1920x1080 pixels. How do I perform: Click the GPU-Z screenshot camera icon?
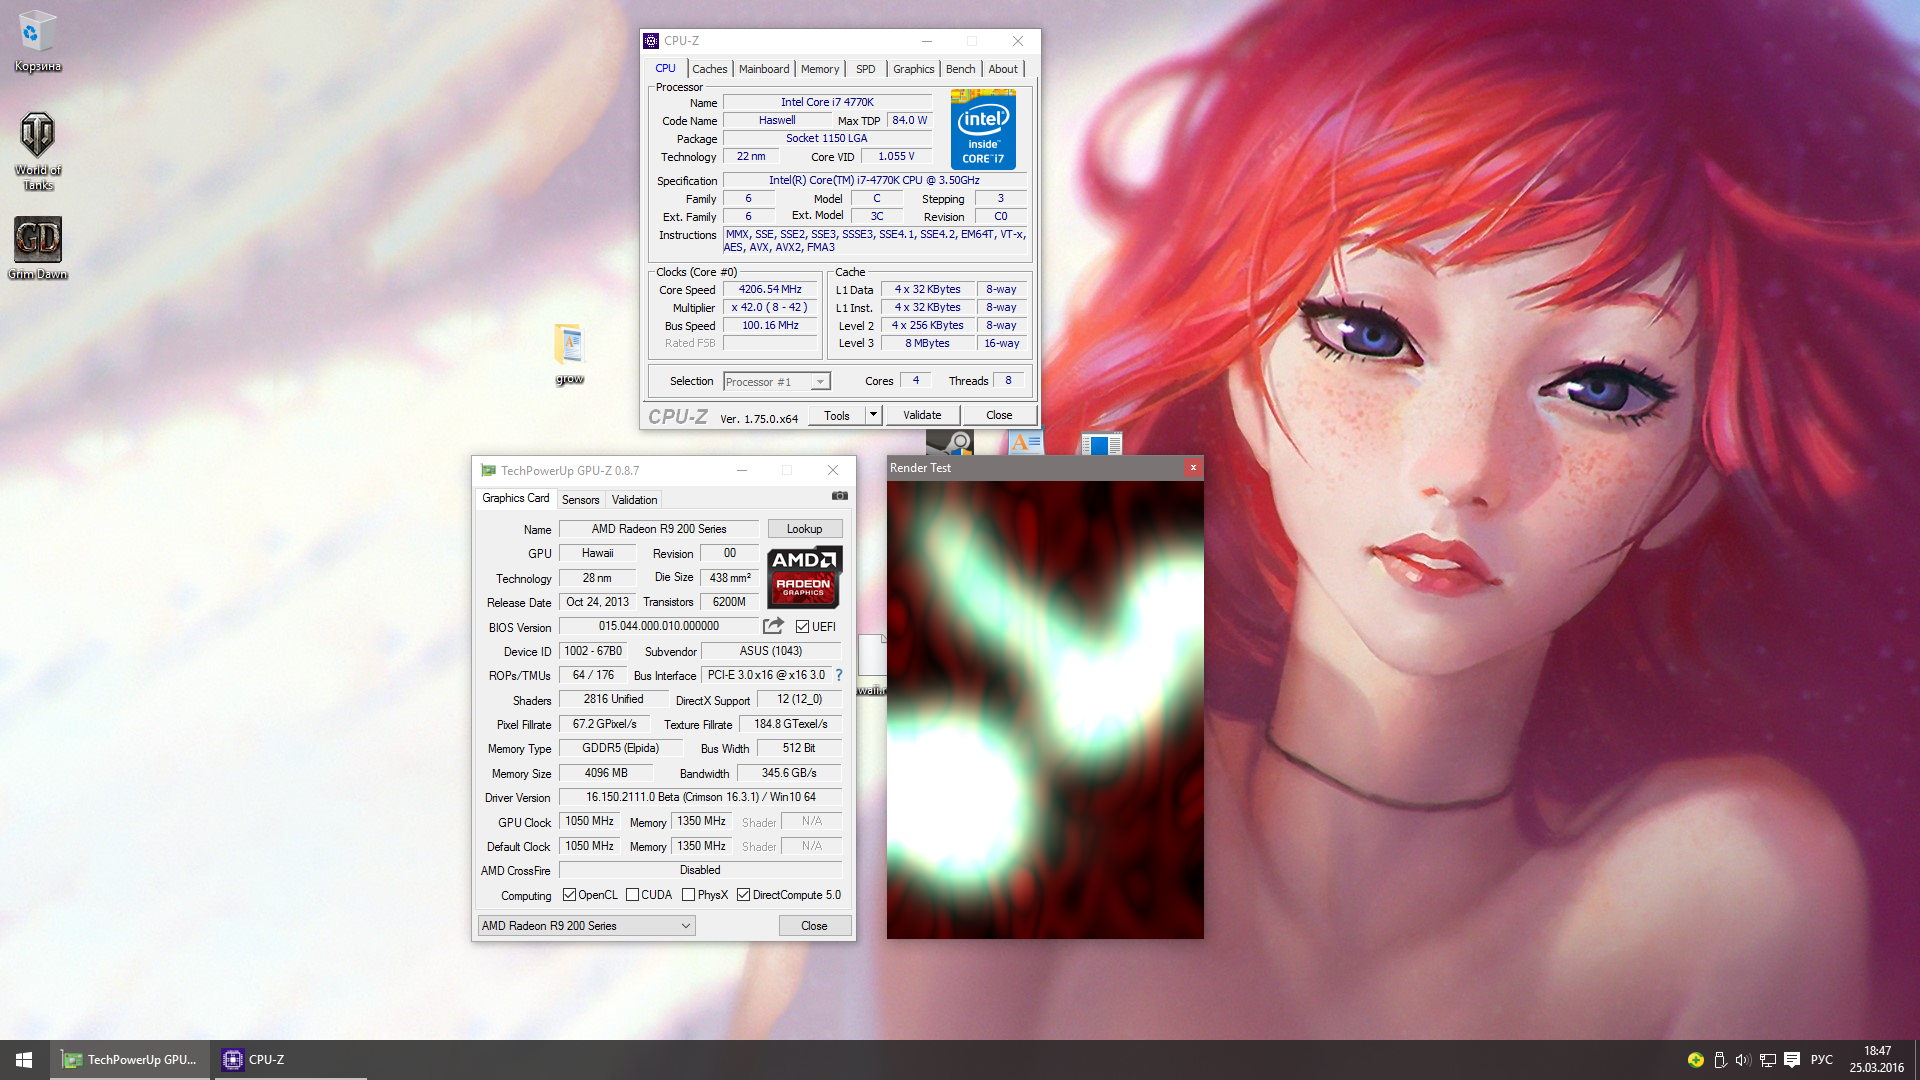pos(840,496)
